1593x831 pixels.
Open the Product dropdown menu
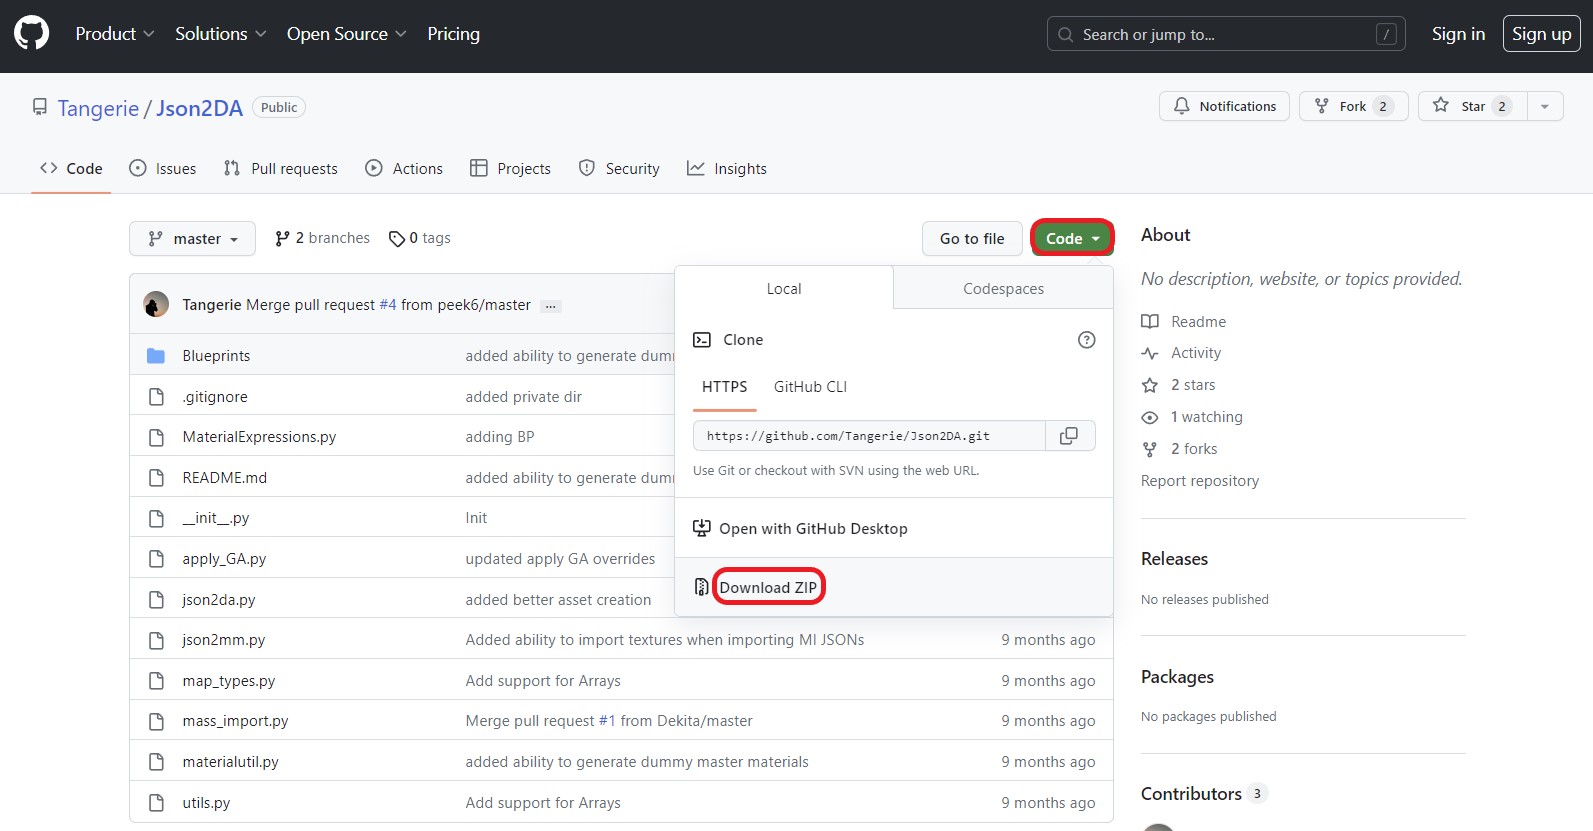[x=115, y=34]
